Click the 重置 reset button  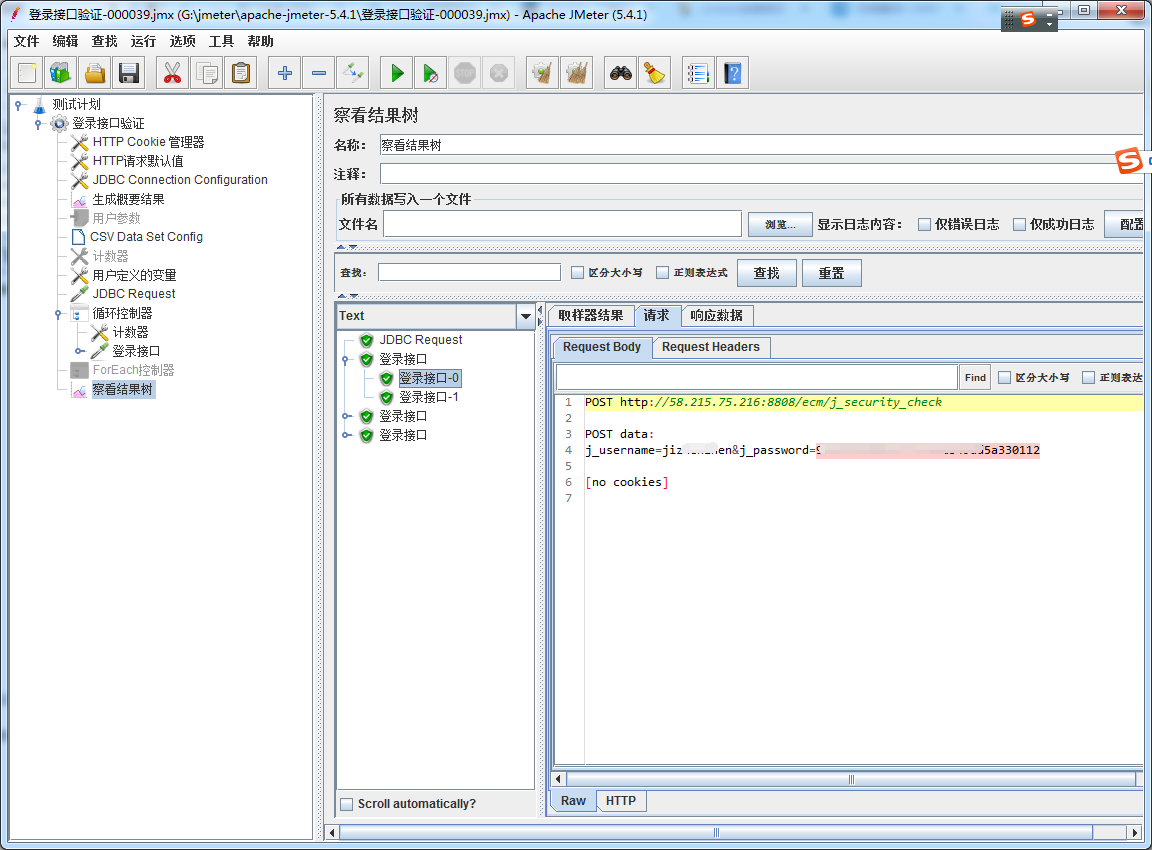pos(831,273)
